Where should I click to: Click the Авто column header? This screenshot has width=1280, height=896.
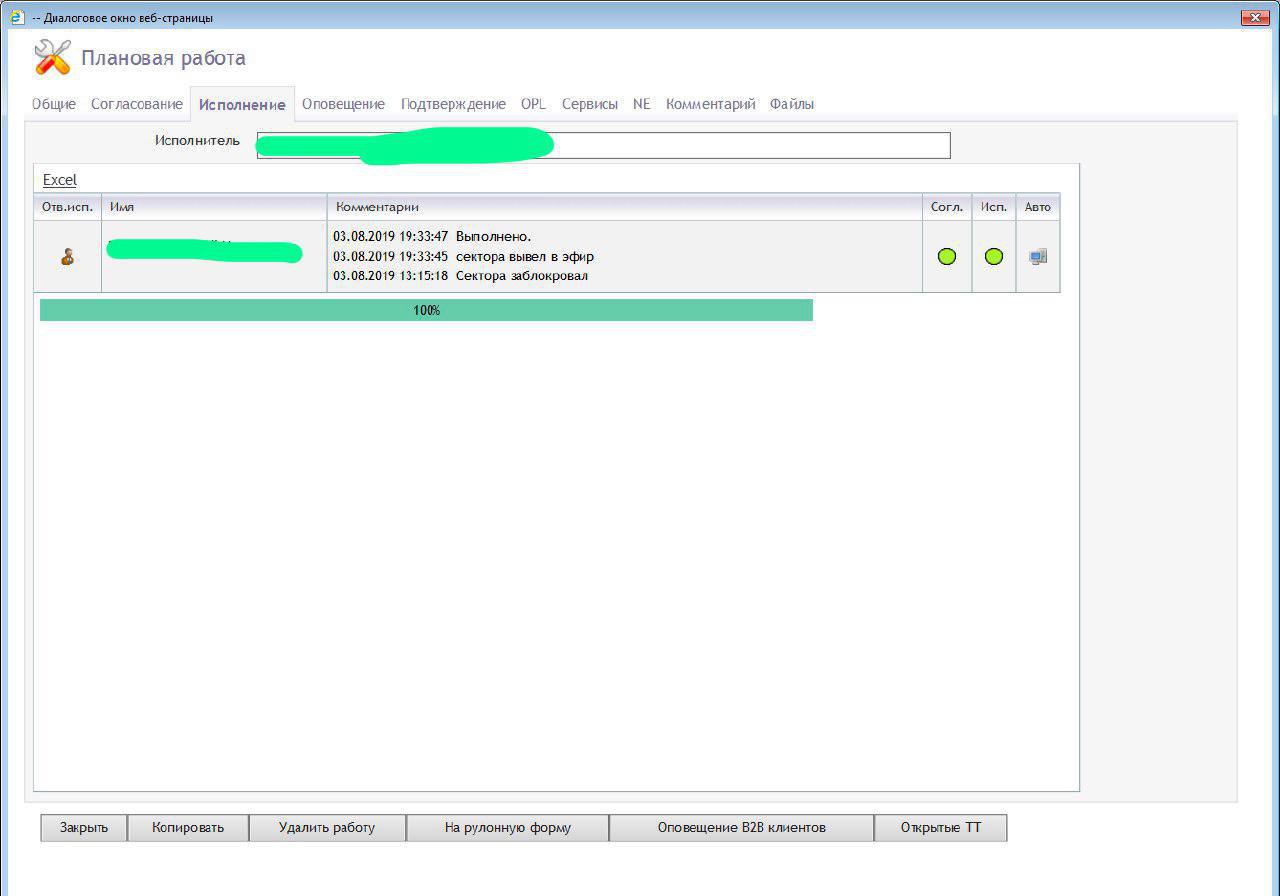(1038, 207)
